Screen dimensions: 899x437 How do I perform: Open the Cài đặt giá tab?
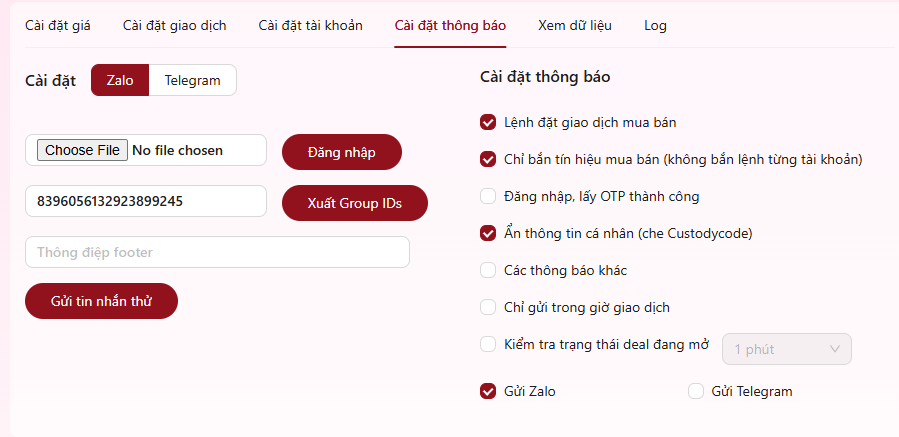[58, 25]
